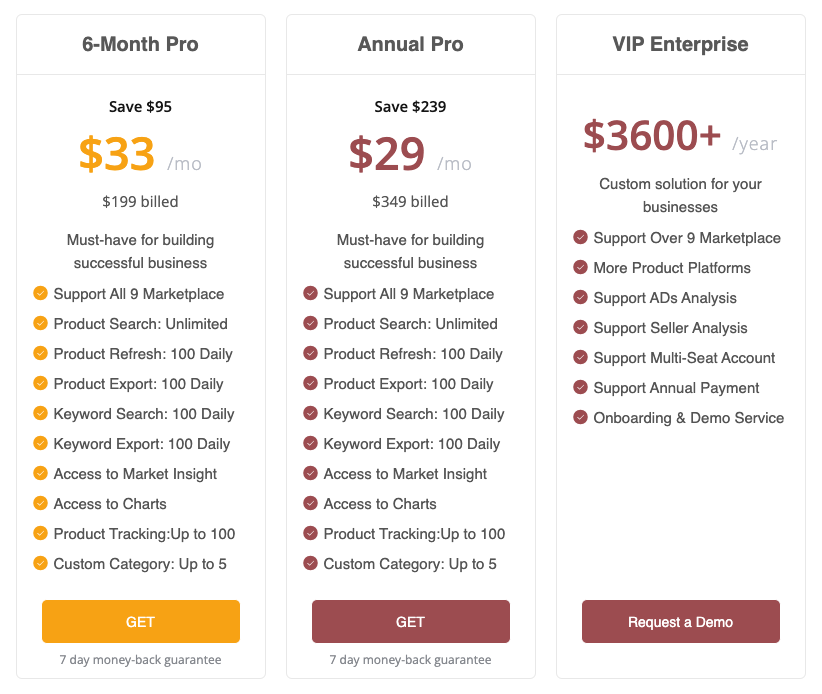Click maroon check icon beside Product Search: Unlimited
Screen dimensions: 822x694
coord(310,324)
